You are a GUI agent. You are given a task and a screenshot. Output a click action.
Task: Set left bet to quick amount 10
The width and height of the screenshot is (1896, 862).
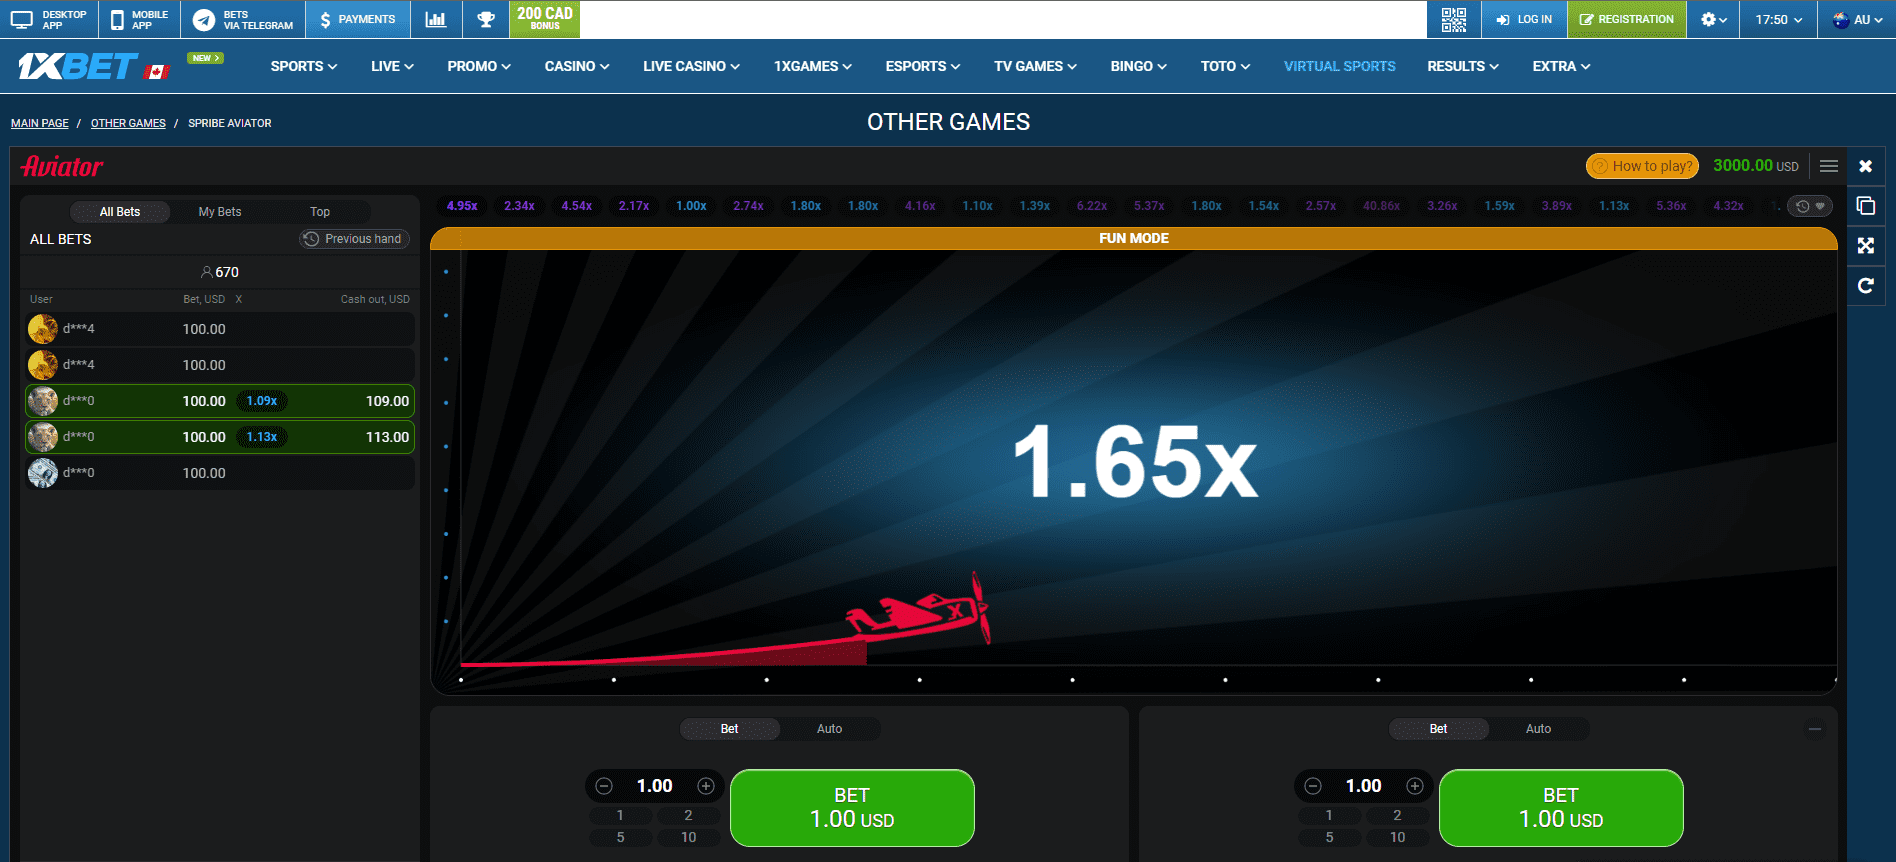click(x=689, y=837)
